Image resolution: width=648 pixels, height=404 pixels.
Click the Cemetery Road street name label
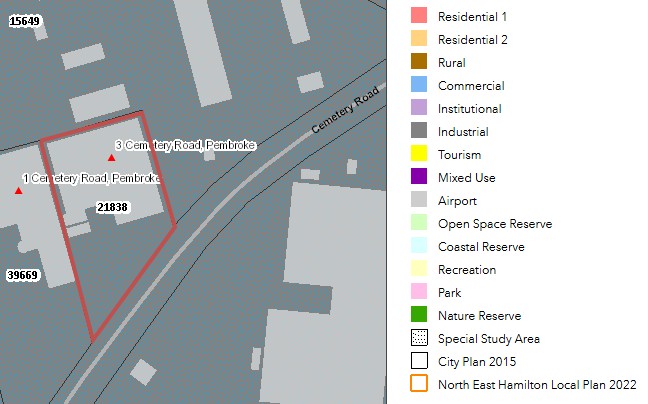[x=346, y=110]
